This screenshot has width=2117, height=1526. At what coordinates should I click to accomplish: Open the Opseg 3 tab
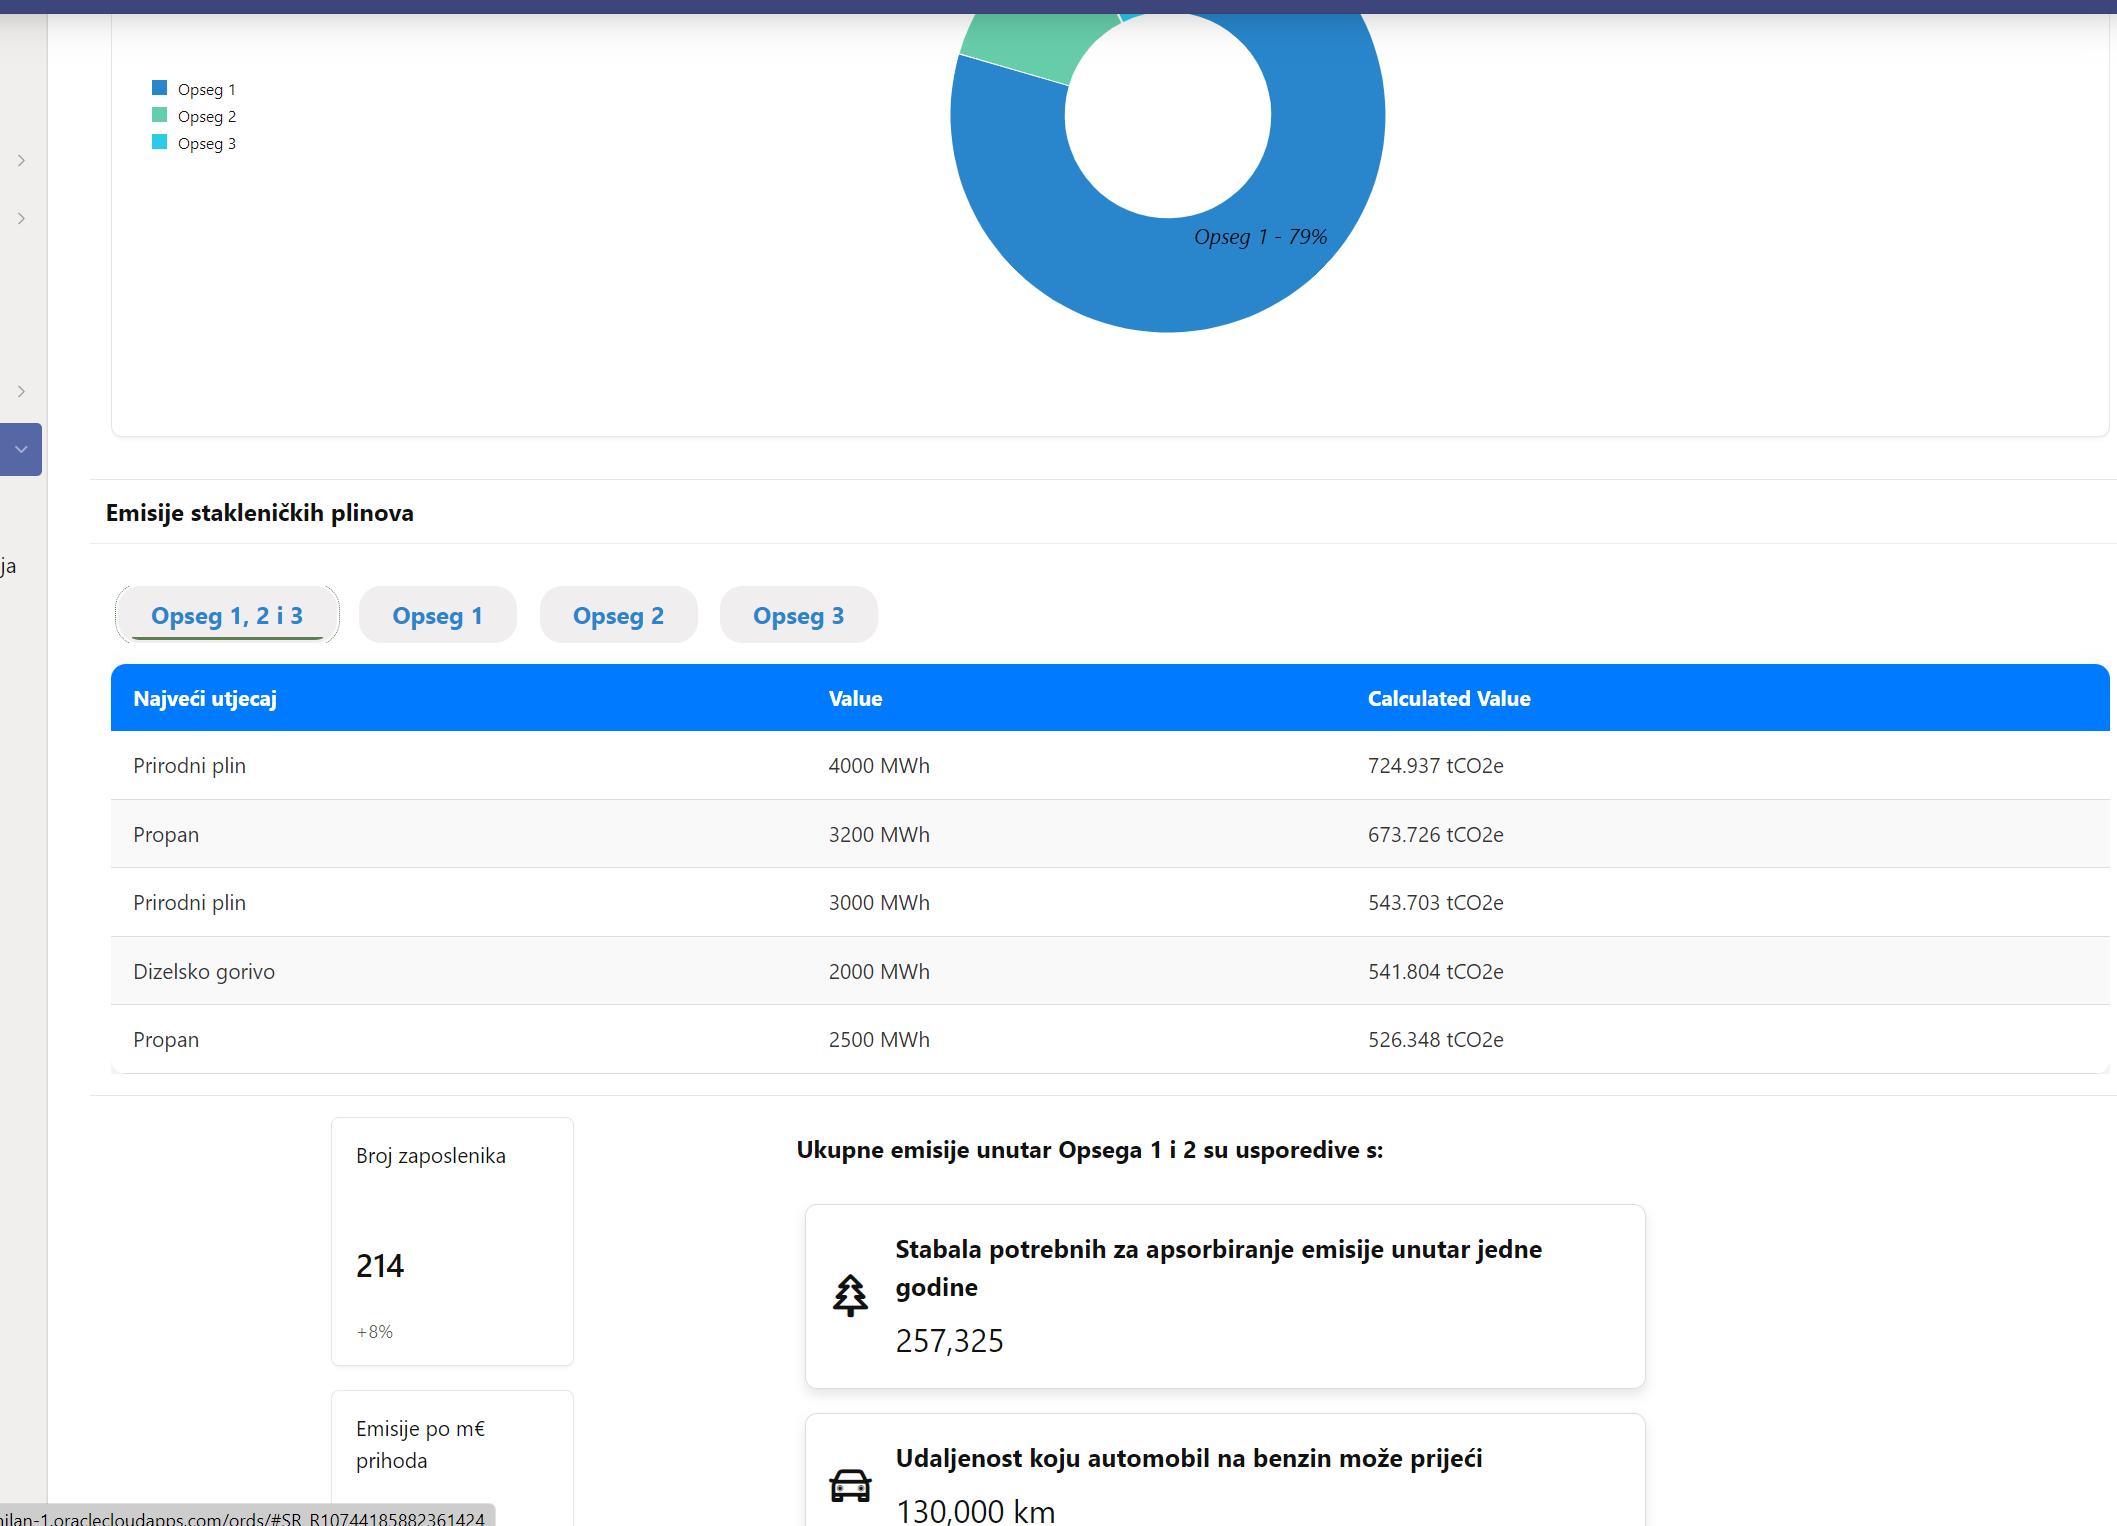(798, 615)
